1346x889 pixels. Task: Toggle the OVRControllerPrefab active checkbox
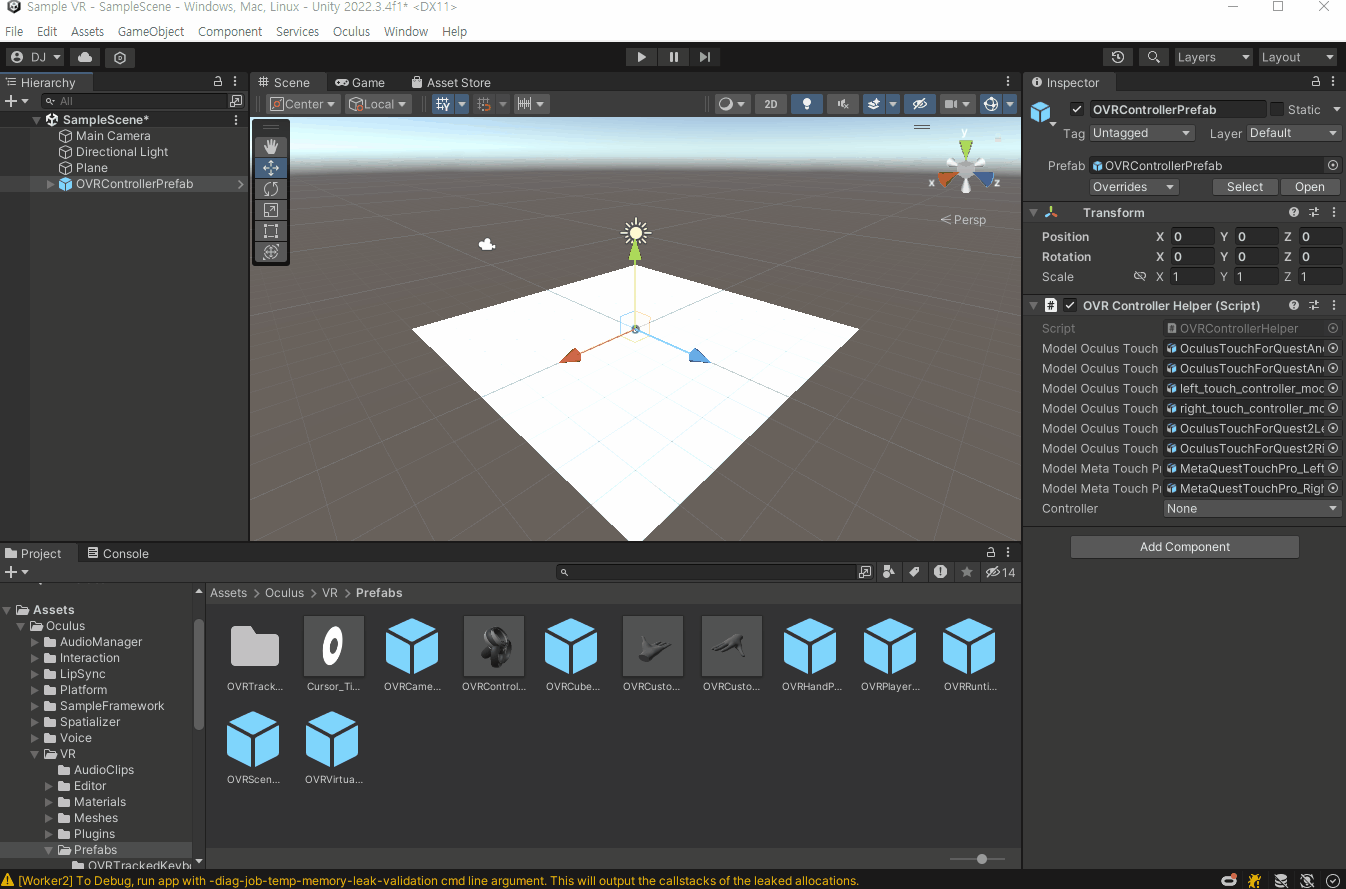point(1077,109)
